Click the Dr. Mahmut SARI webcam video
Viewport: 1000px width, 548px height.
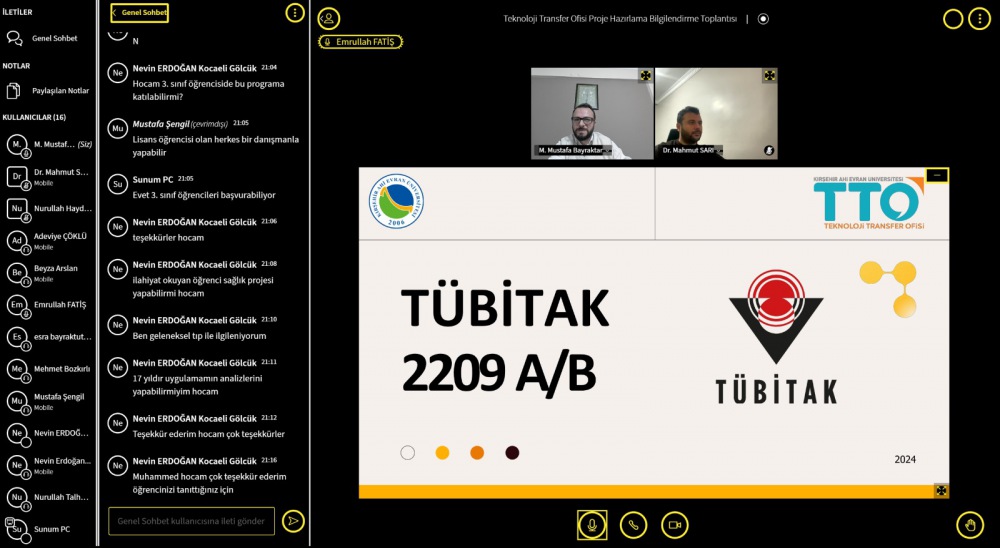[716, 114]
